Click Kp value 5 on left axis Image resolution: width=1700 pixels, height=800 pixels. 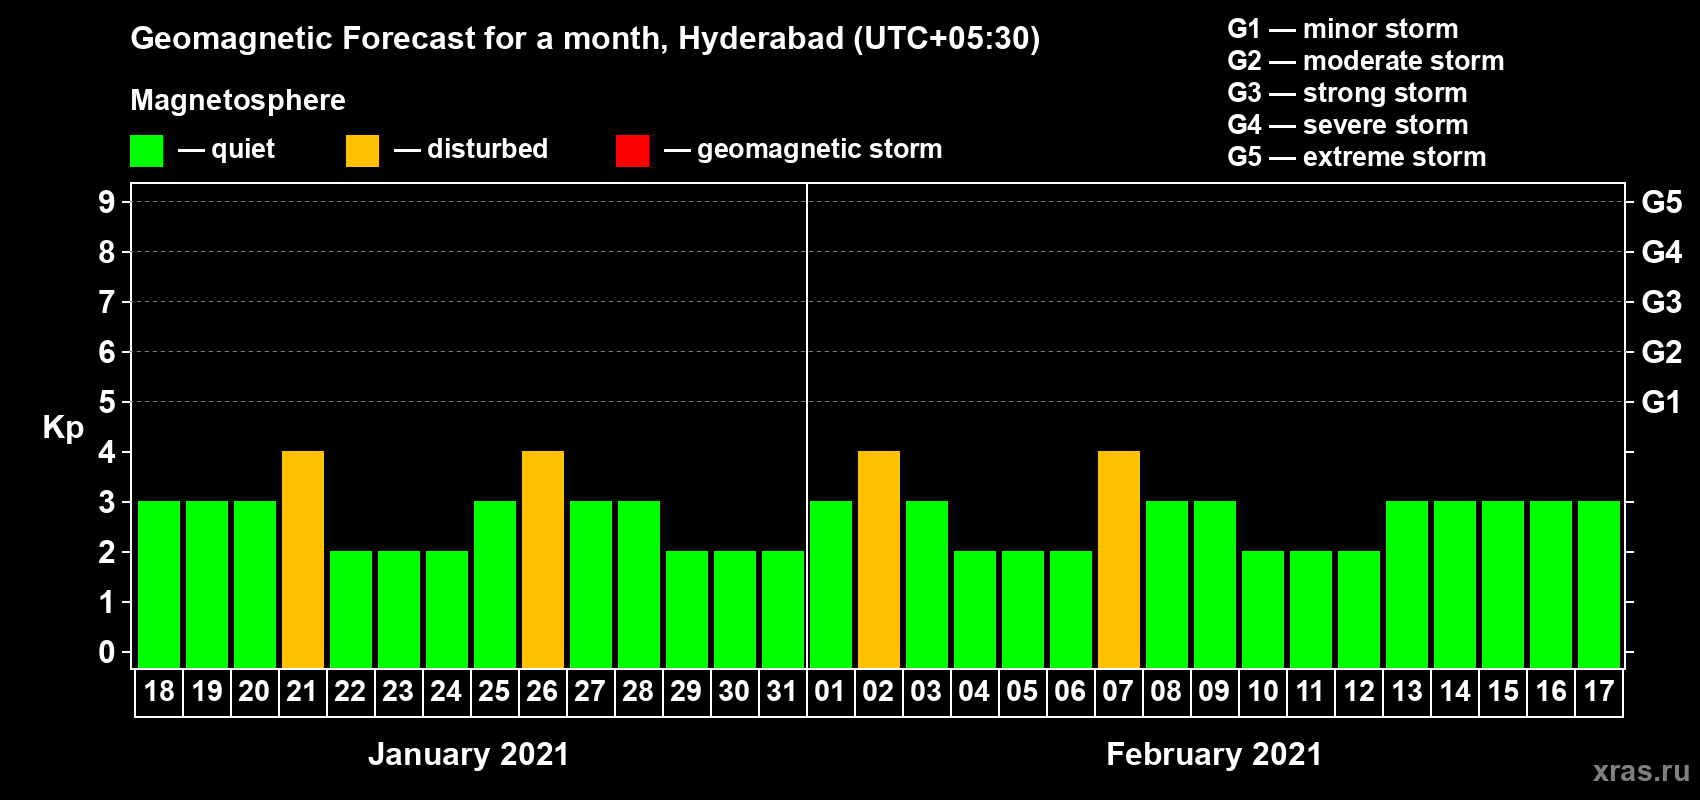107,402
